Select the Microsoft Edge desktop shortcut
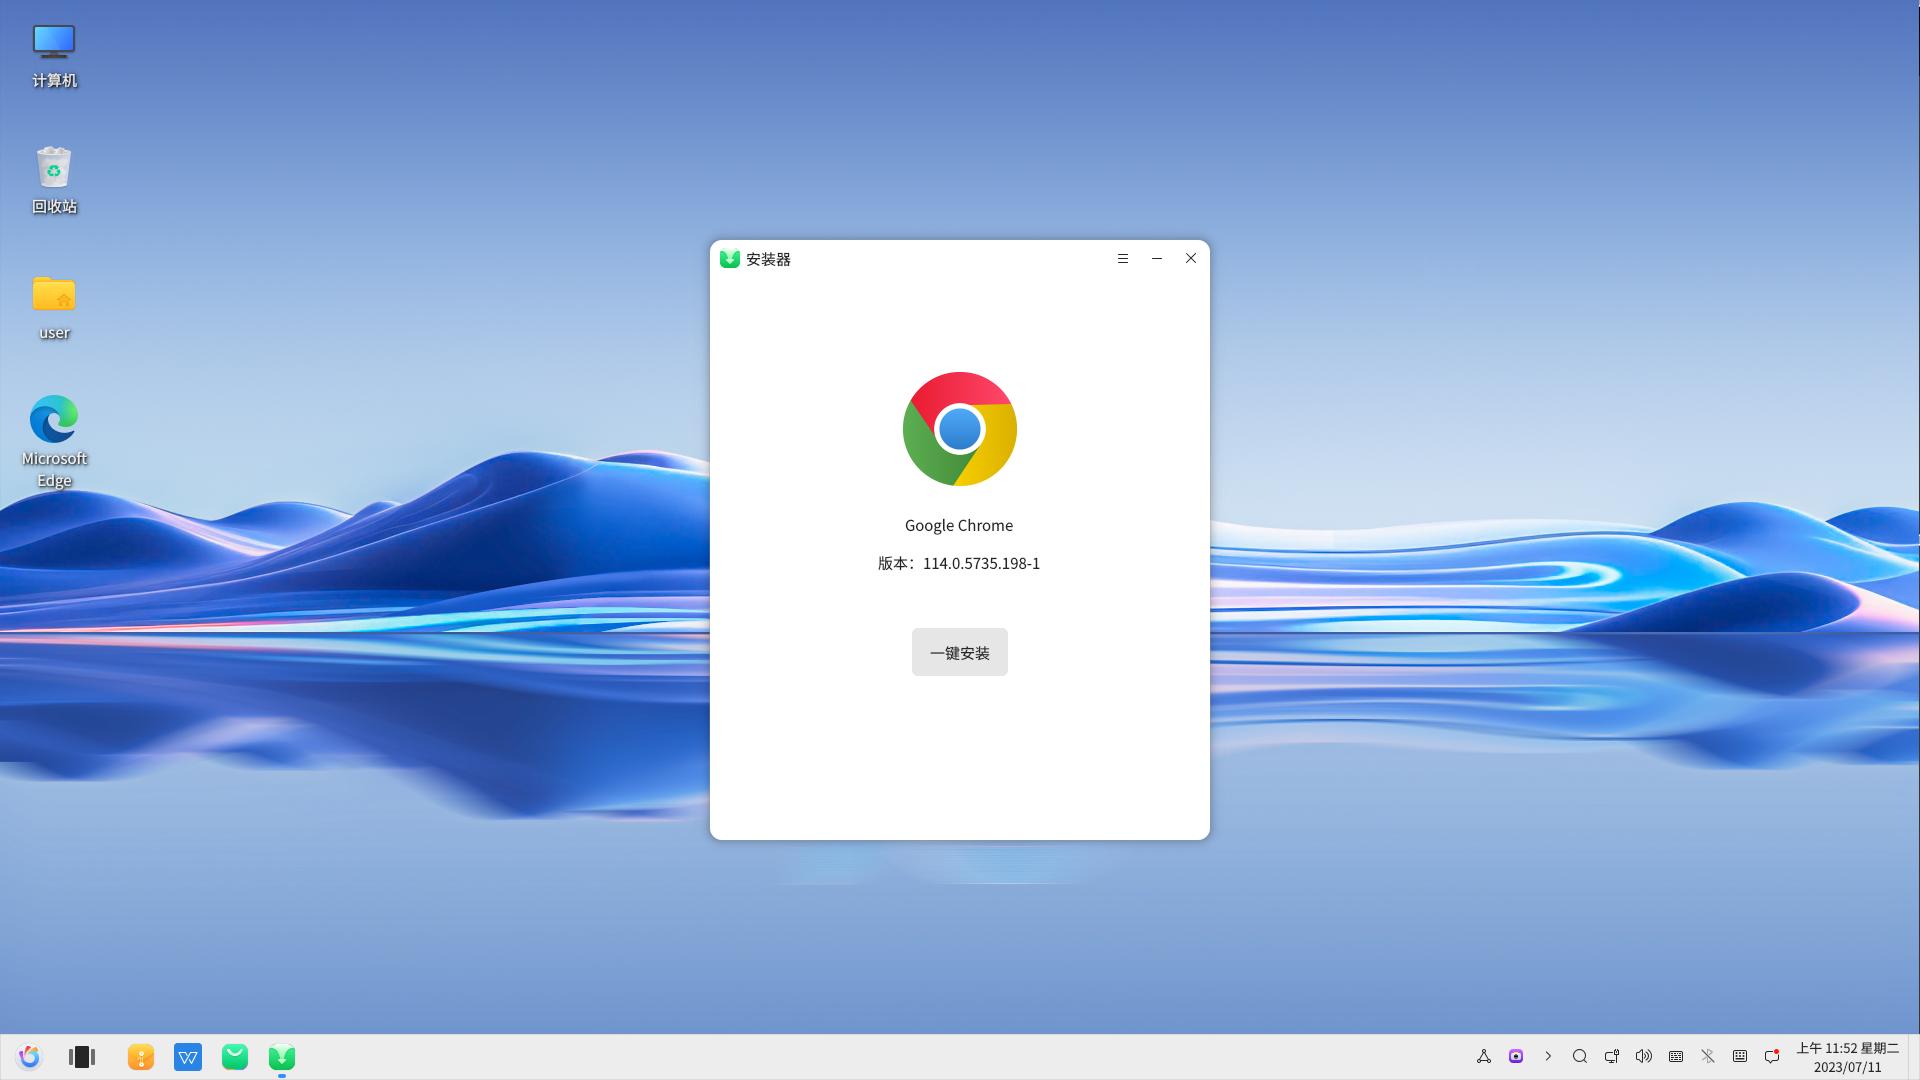 coord(54,440)
